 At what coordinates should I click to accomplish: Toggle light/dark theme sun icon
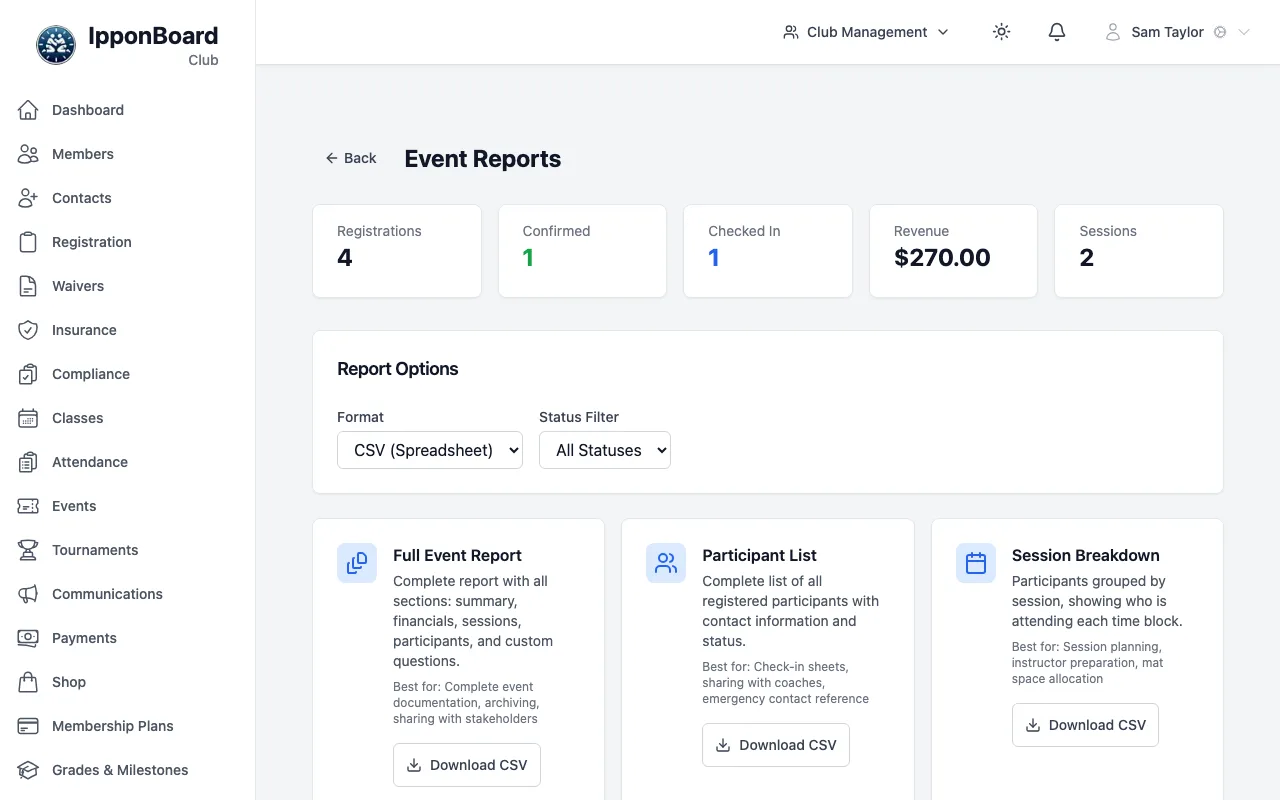pyautogui.click(x=1001, y=32)
